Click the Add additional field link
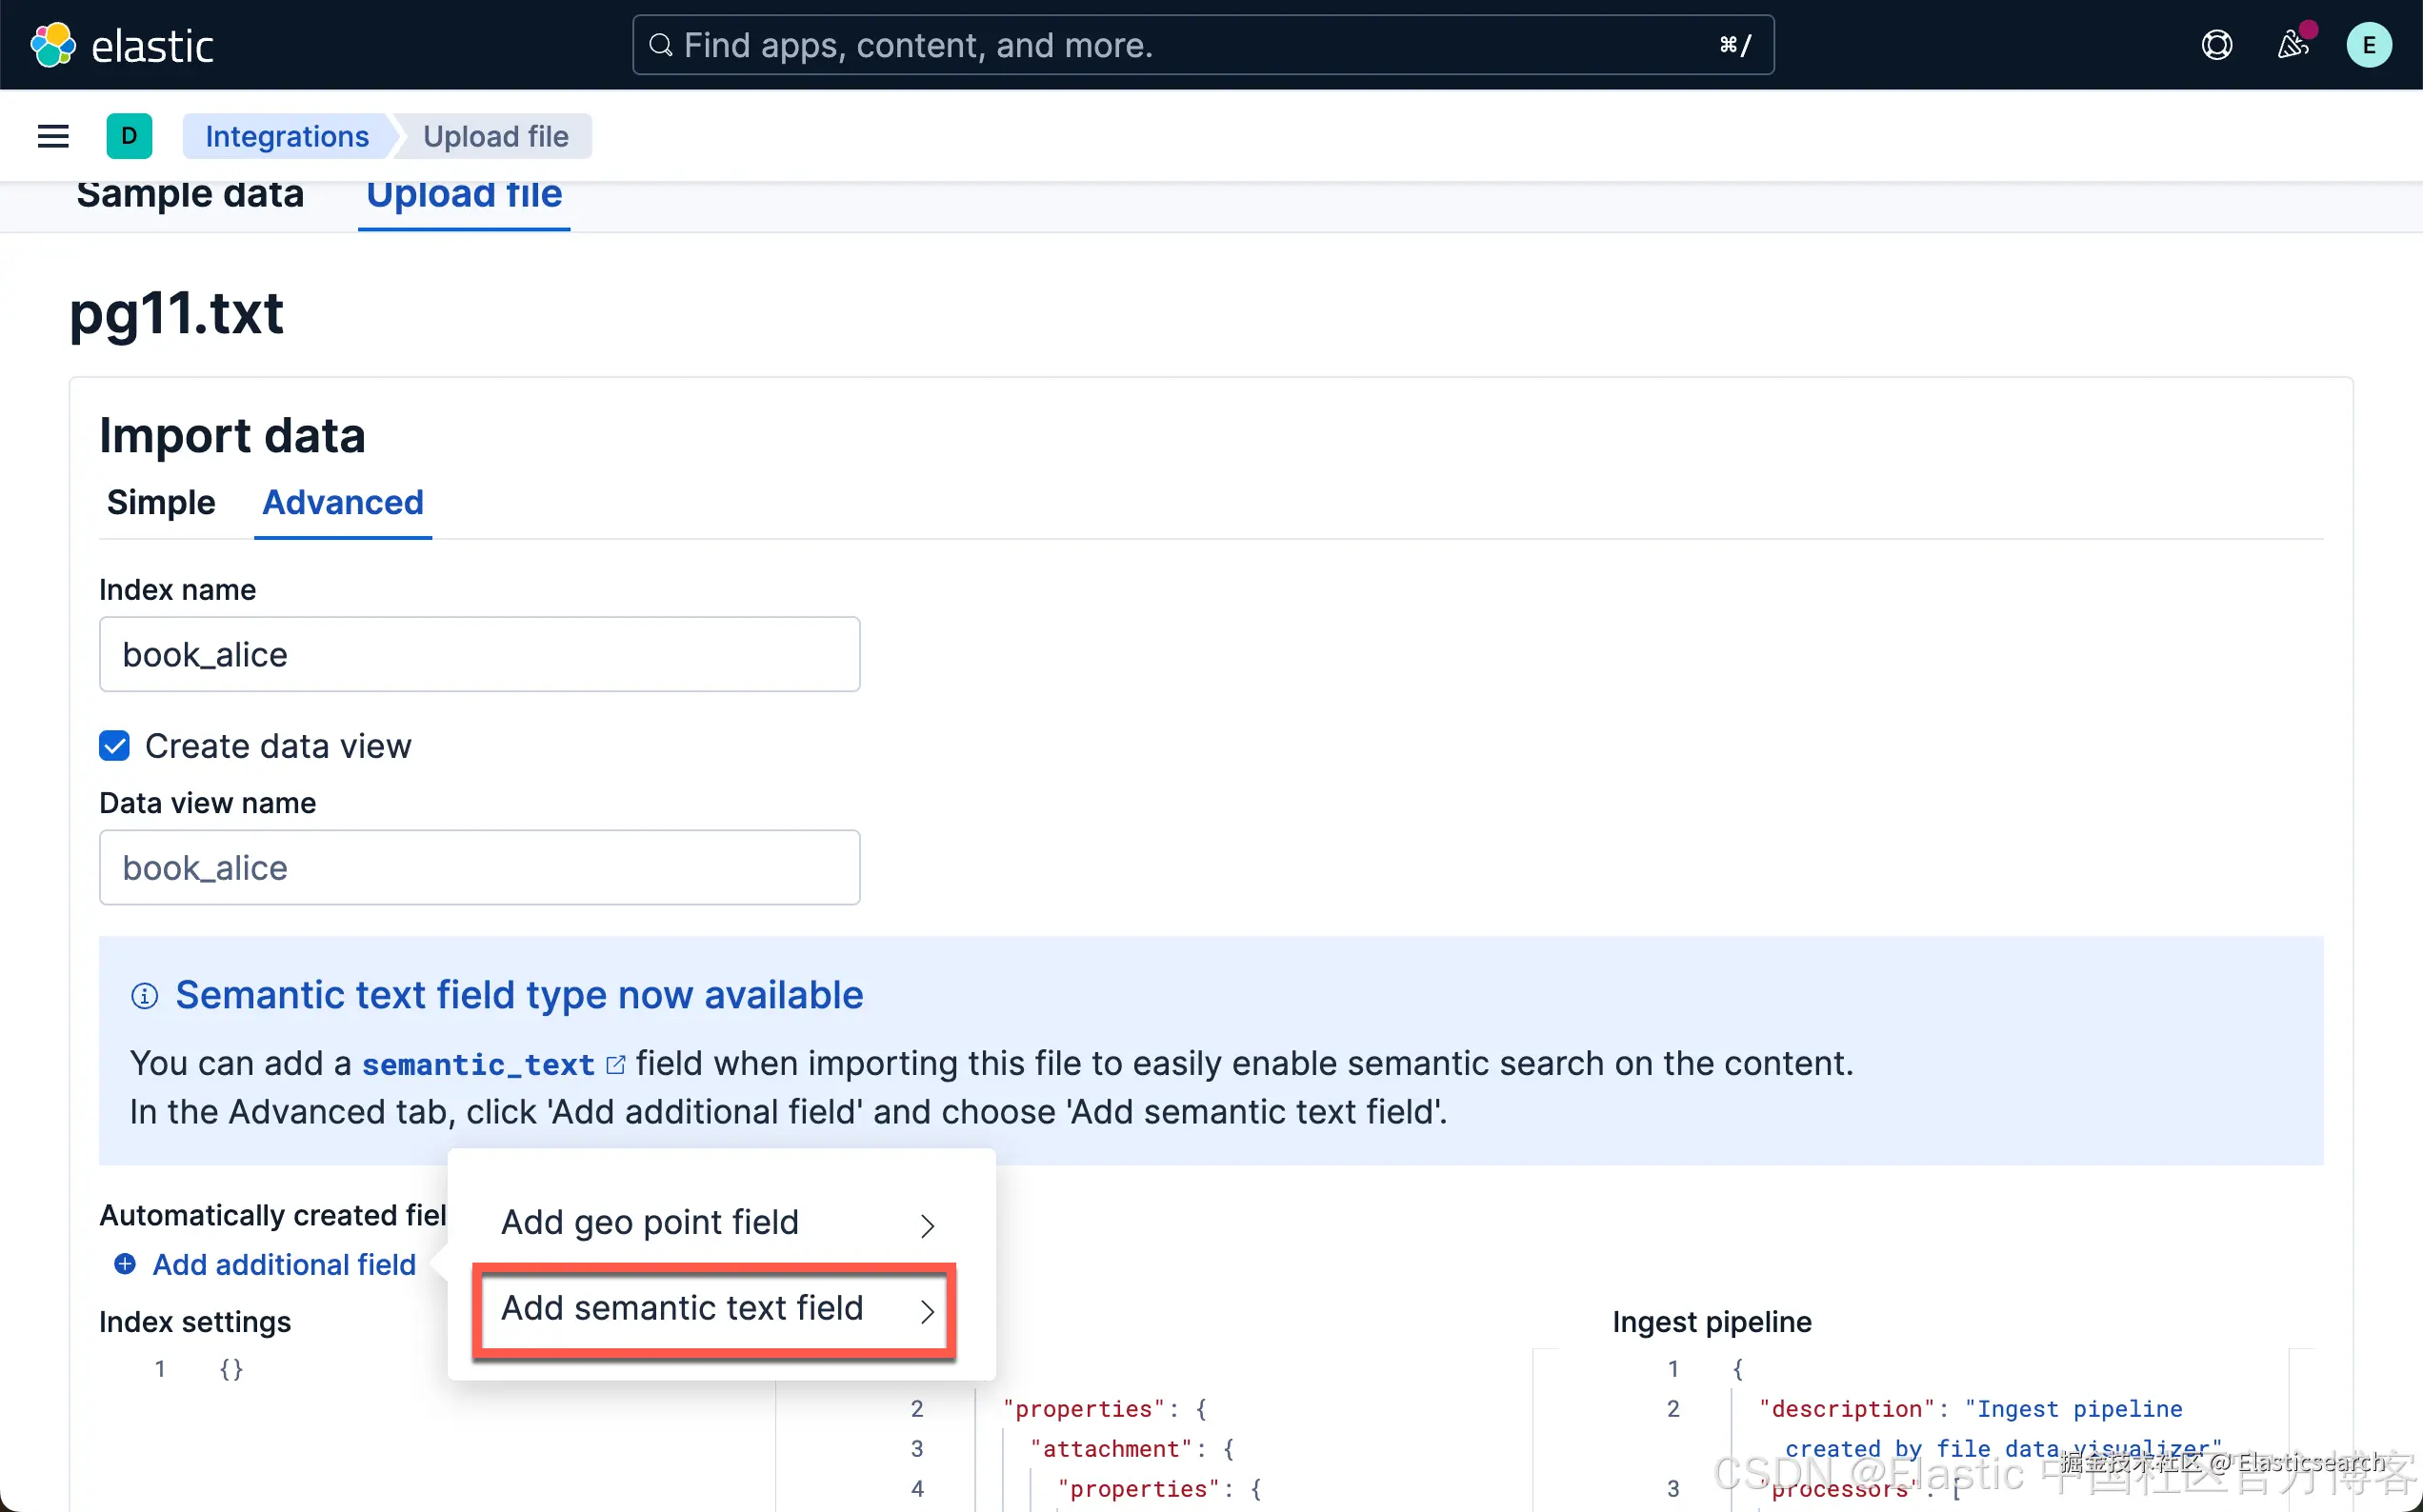This screenshot has width=2423, height=1512. tap(284, 1264)
